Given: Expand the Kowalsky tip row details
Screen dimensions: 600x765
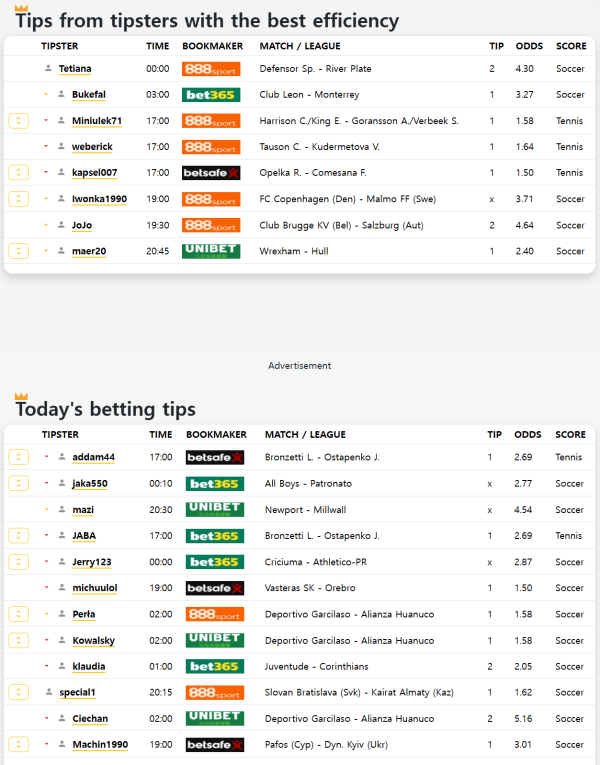Looking at the screenshot, I should pos(18,640).
